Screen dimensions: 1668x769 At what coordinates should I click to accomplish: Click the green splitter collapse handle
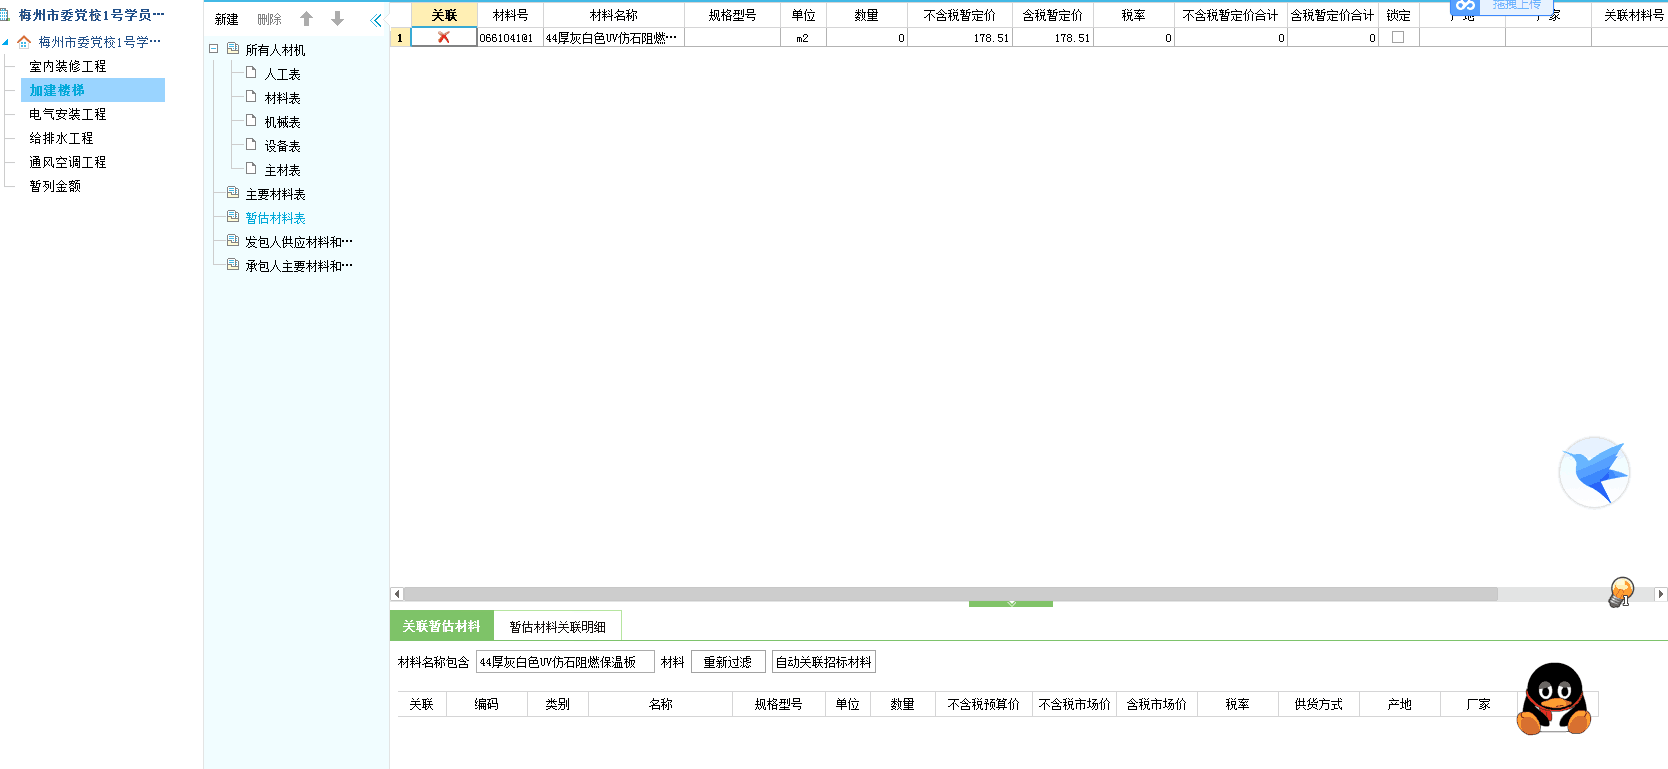point(1011,604)
